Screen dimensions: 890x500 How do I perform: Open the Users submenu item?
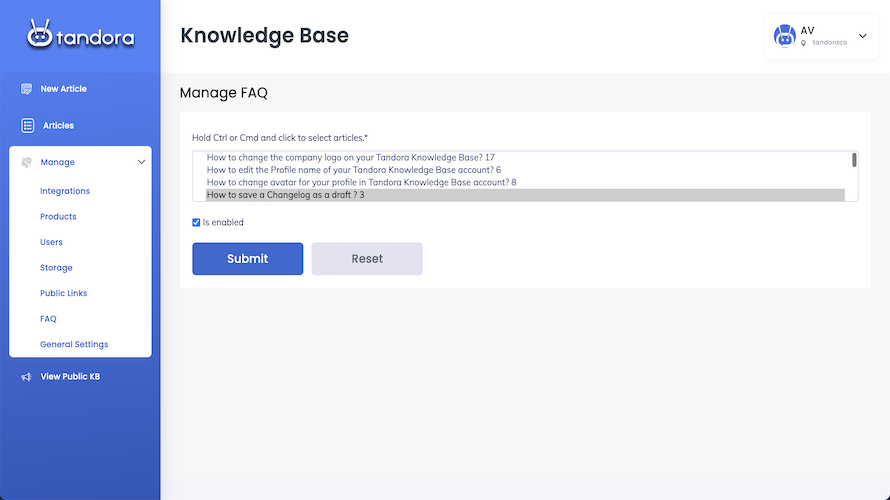[x=51, y=242]
